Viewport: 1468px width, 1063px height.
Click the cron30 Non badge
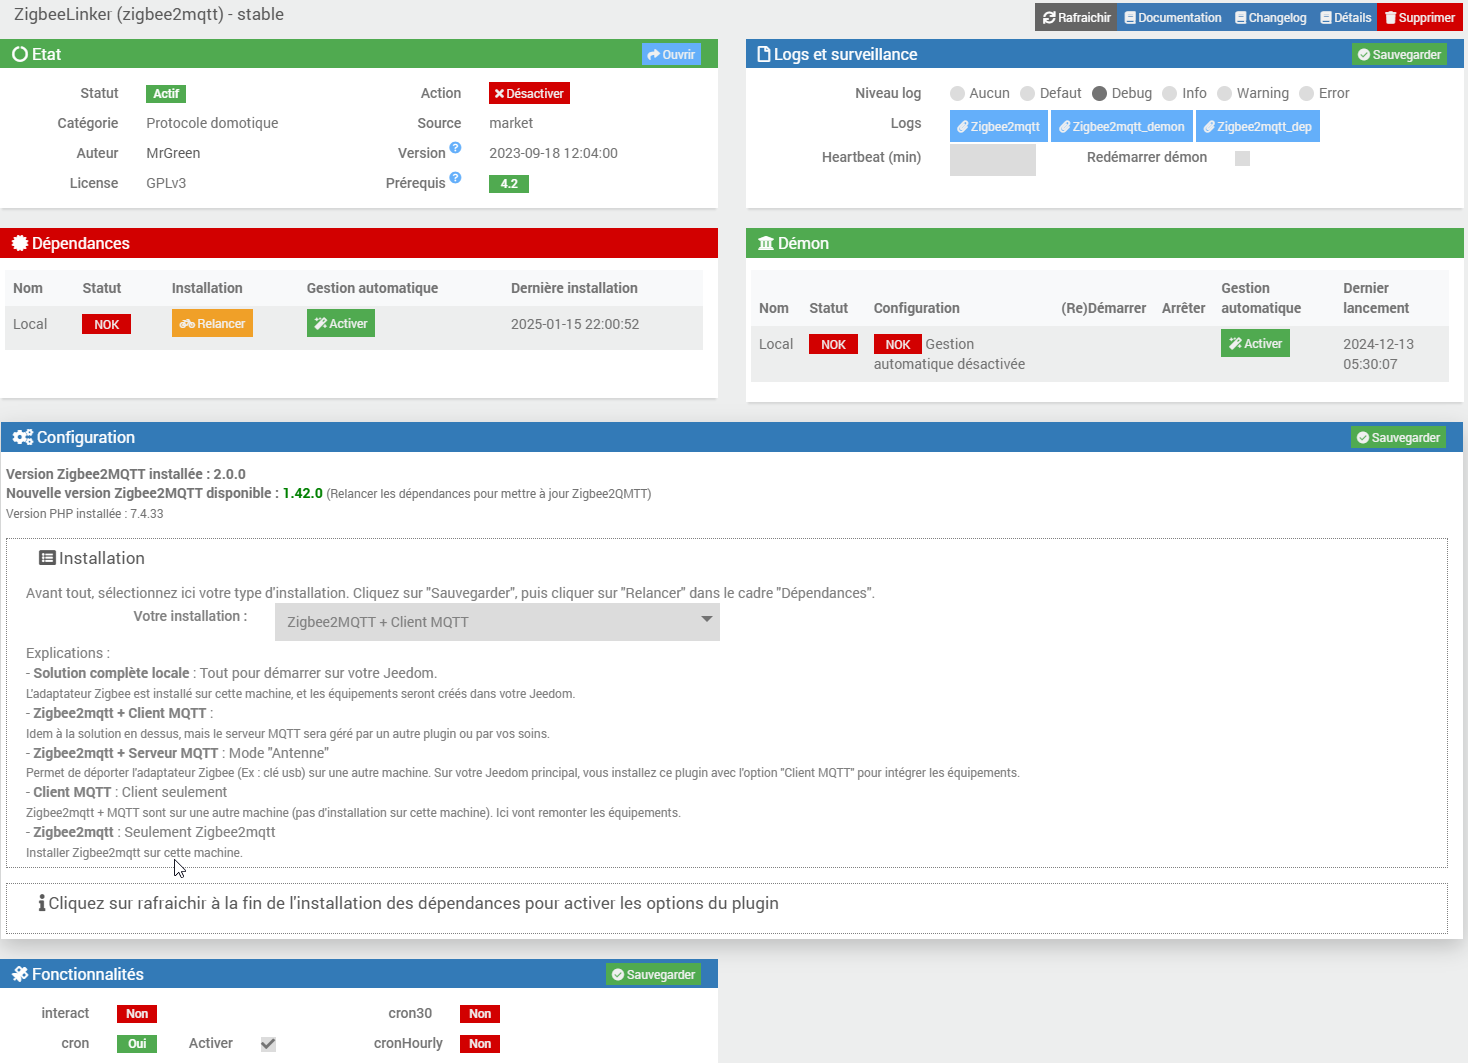(x=480, y=1014)
